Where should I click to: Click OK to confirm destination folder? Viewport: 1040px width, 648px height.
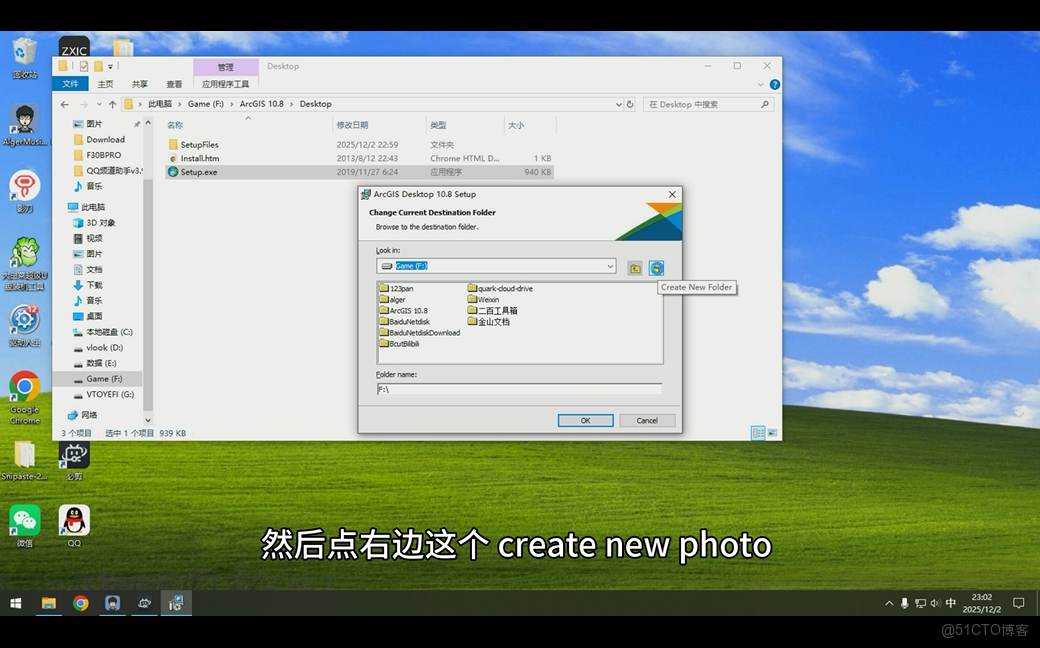pyautogui.click(x=585, y=420)
